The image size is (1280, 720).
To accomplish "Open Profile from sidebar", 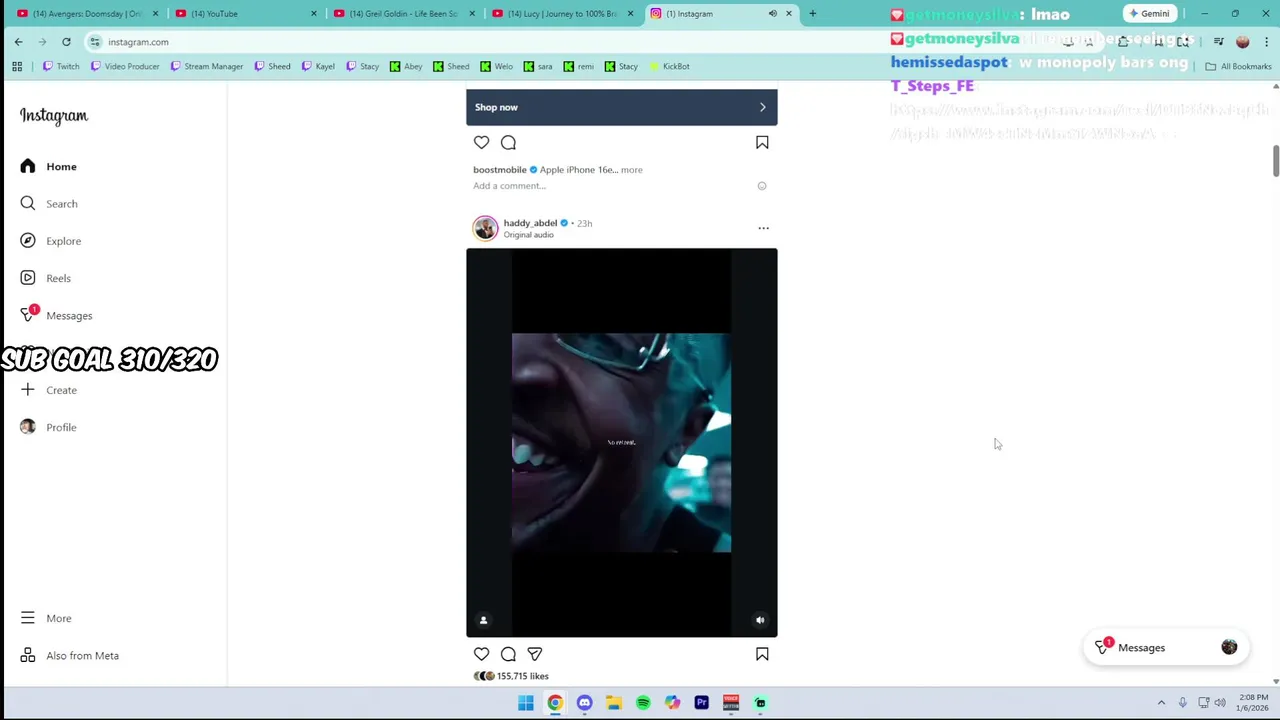I will (x=48, y=427).
